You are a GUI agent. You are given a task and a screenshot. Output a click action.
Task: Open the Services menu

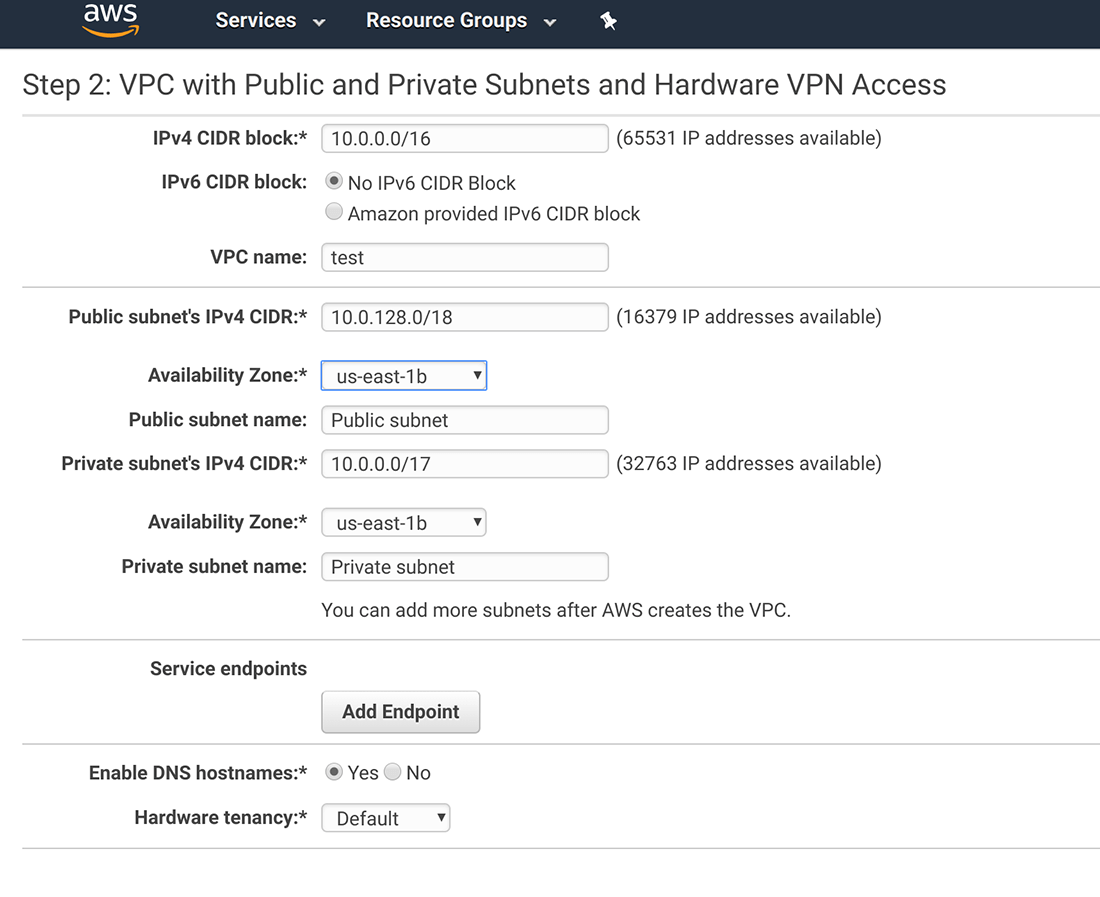point(256,20)
